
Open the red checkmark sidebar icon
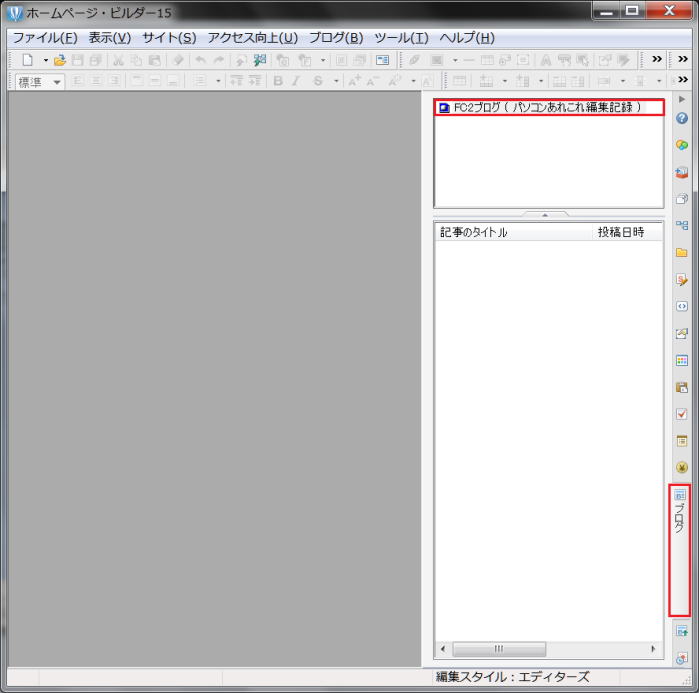click(x=682, y=414)
